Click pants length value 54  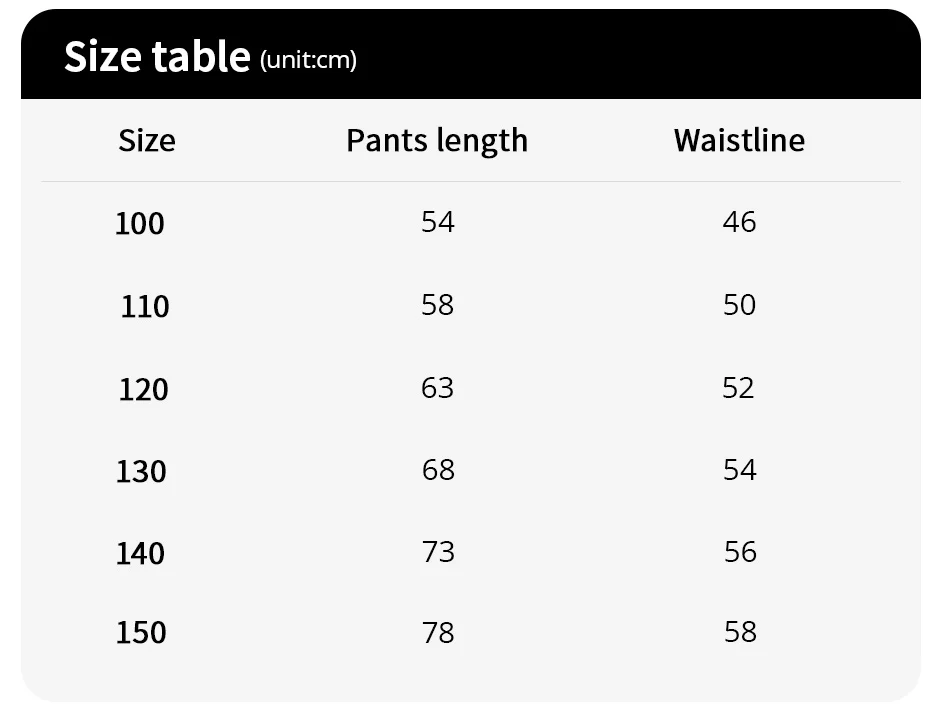coord(438,222)
